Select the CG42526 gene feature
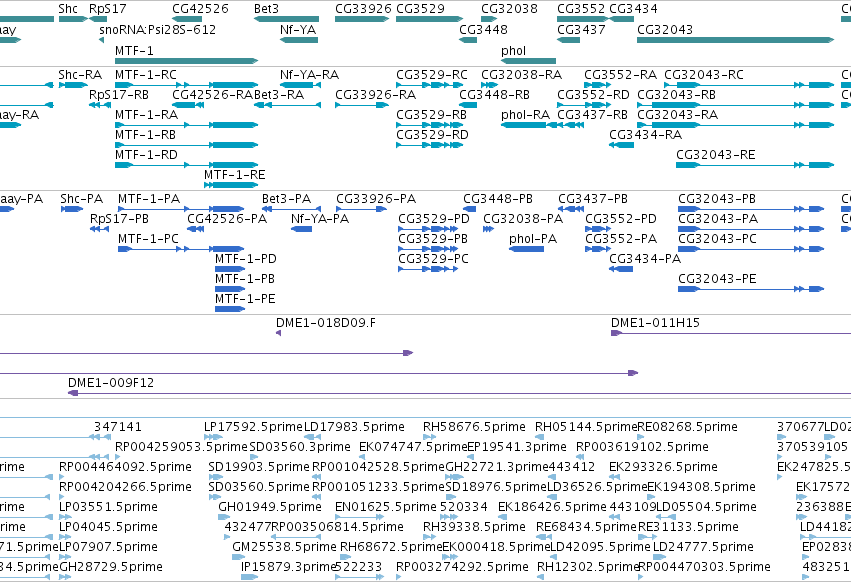The image size is (851, 582). click(187, 19)
